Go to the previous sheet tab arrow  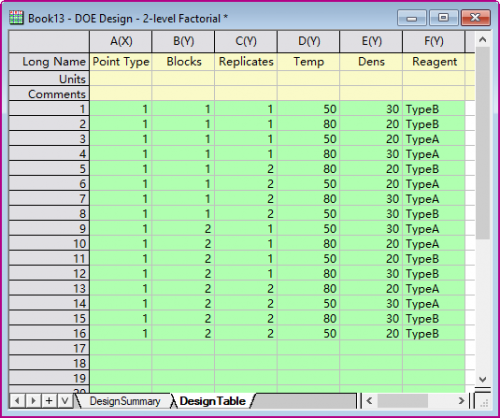(17, 400)
